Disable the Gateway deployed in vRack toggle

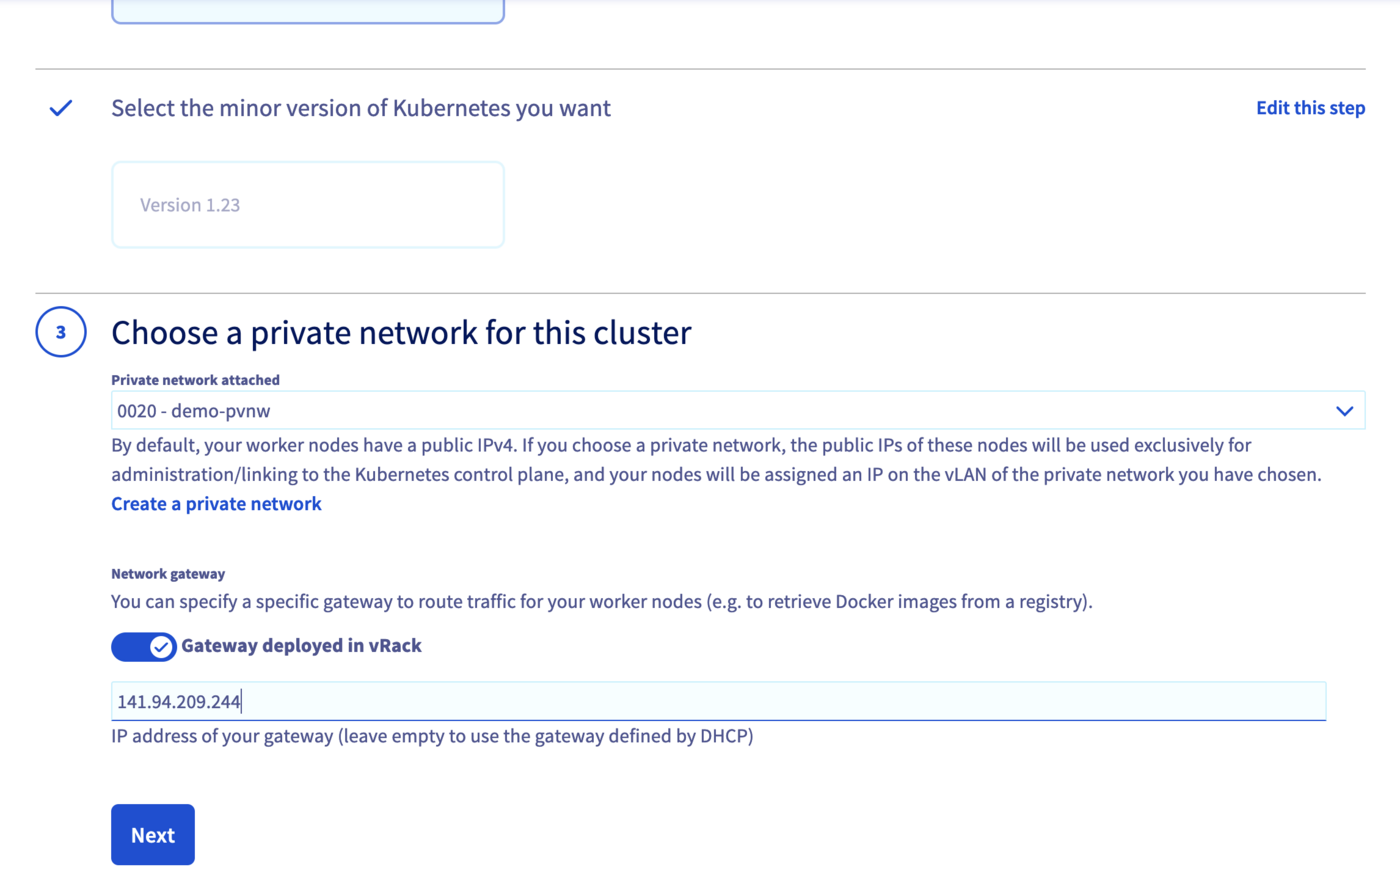[x=143, y=646]
